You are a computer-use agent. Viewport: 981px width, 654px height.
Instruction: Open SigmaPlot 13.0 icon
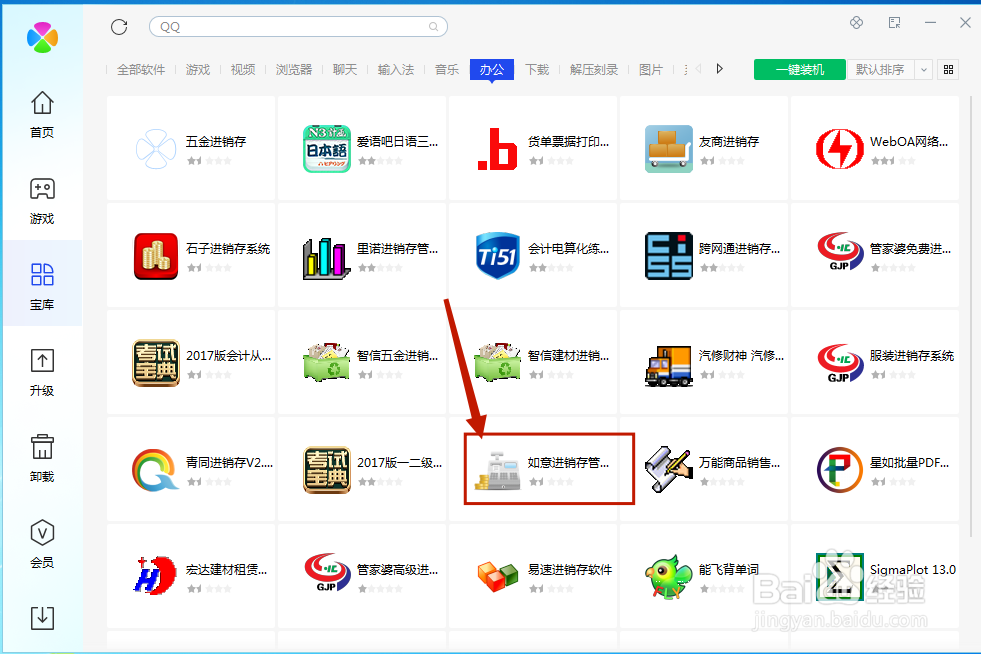(x=840, y=576)
